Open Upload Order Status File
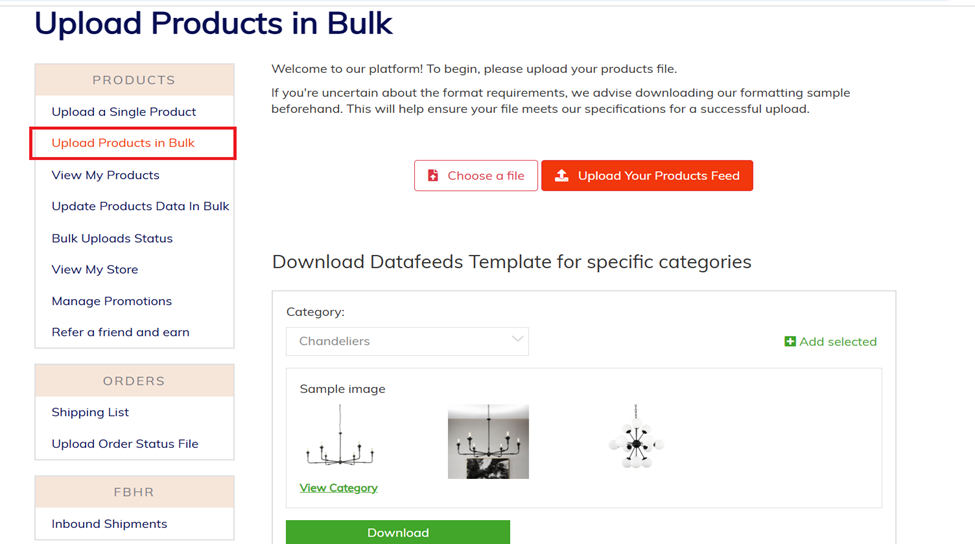Image resolution: width=975 pixels, height=544 pixels. 125,444
